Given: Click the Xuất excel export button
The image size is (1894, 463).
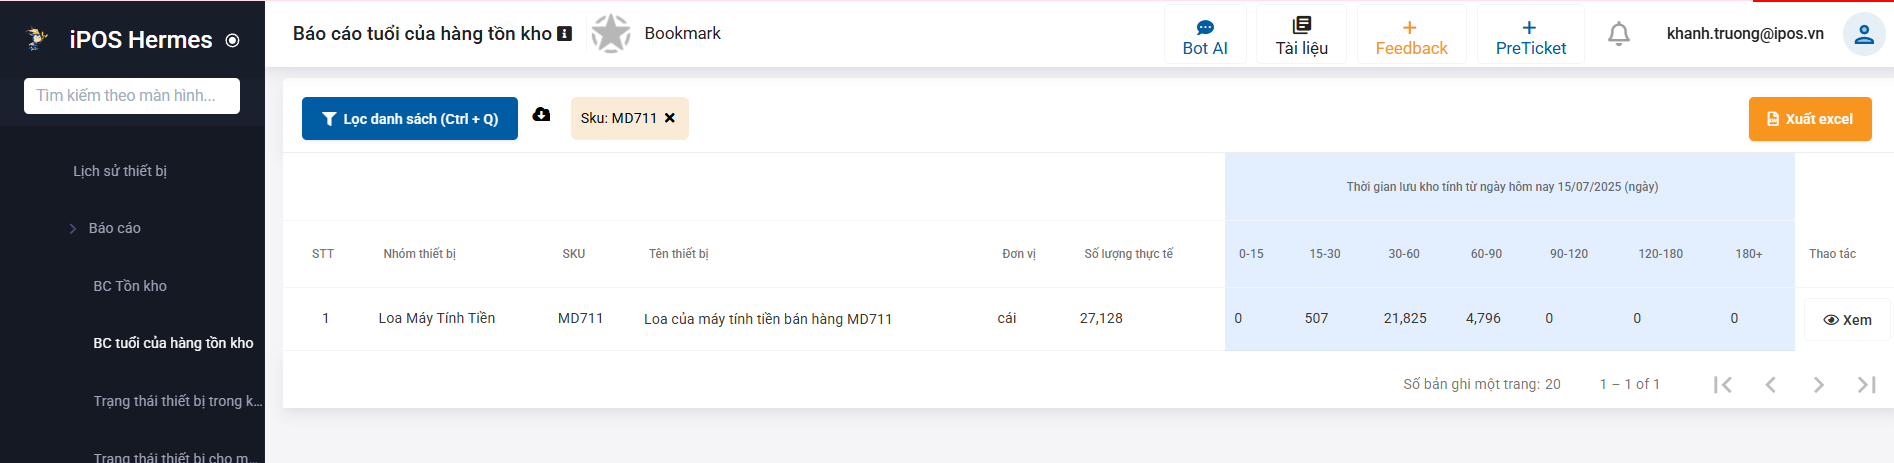Looking at the screenshot, I should pos(1810,119).
